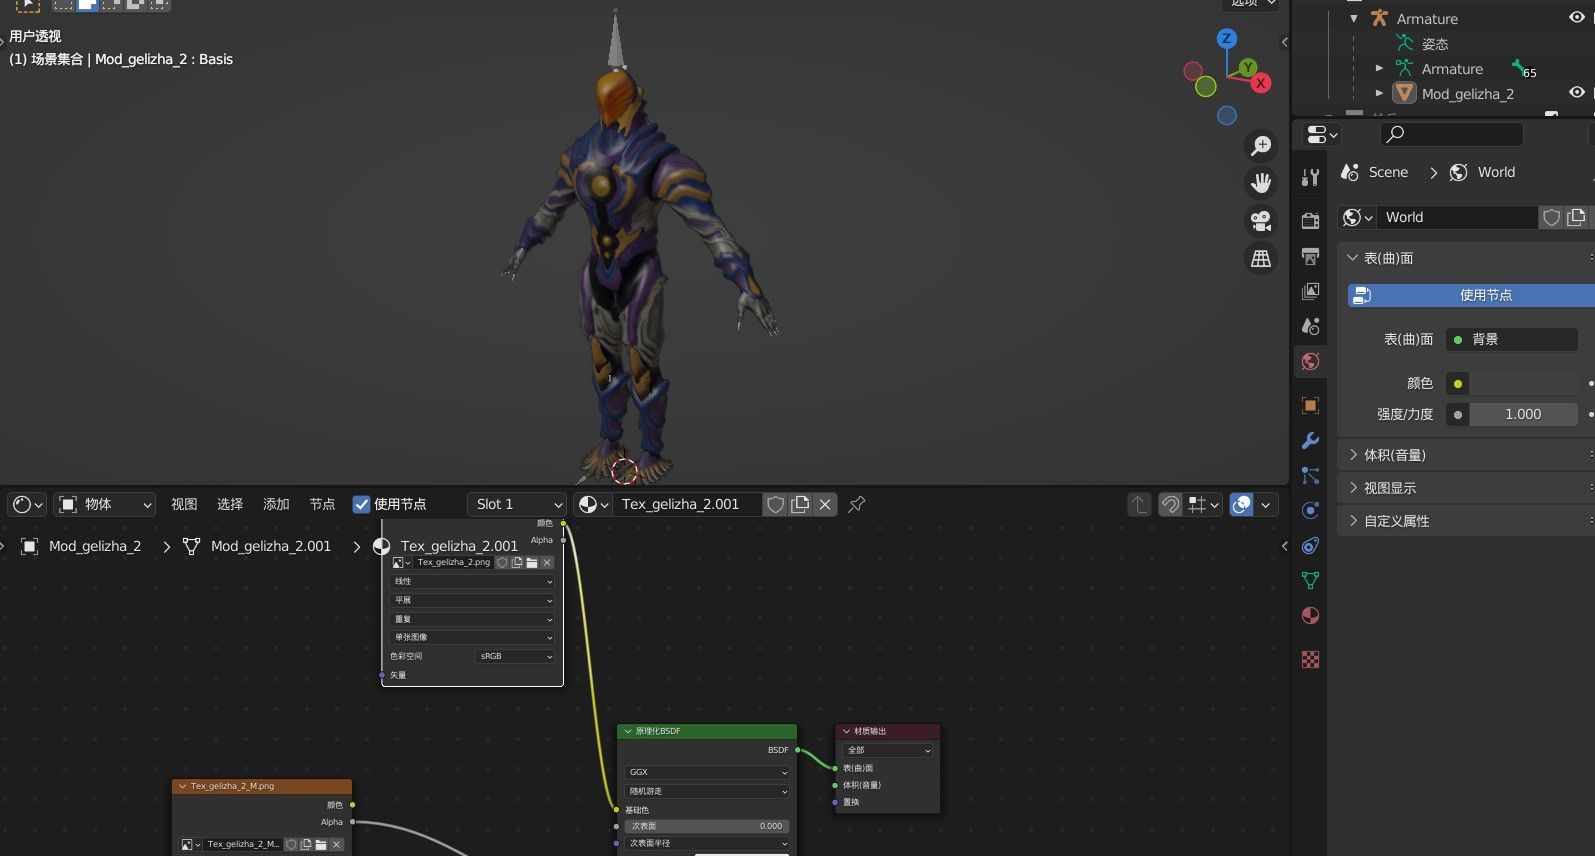This screenshot has height=856, width=1595.
Task: Open the Material properties tab icon
Action: point(1310,616)
